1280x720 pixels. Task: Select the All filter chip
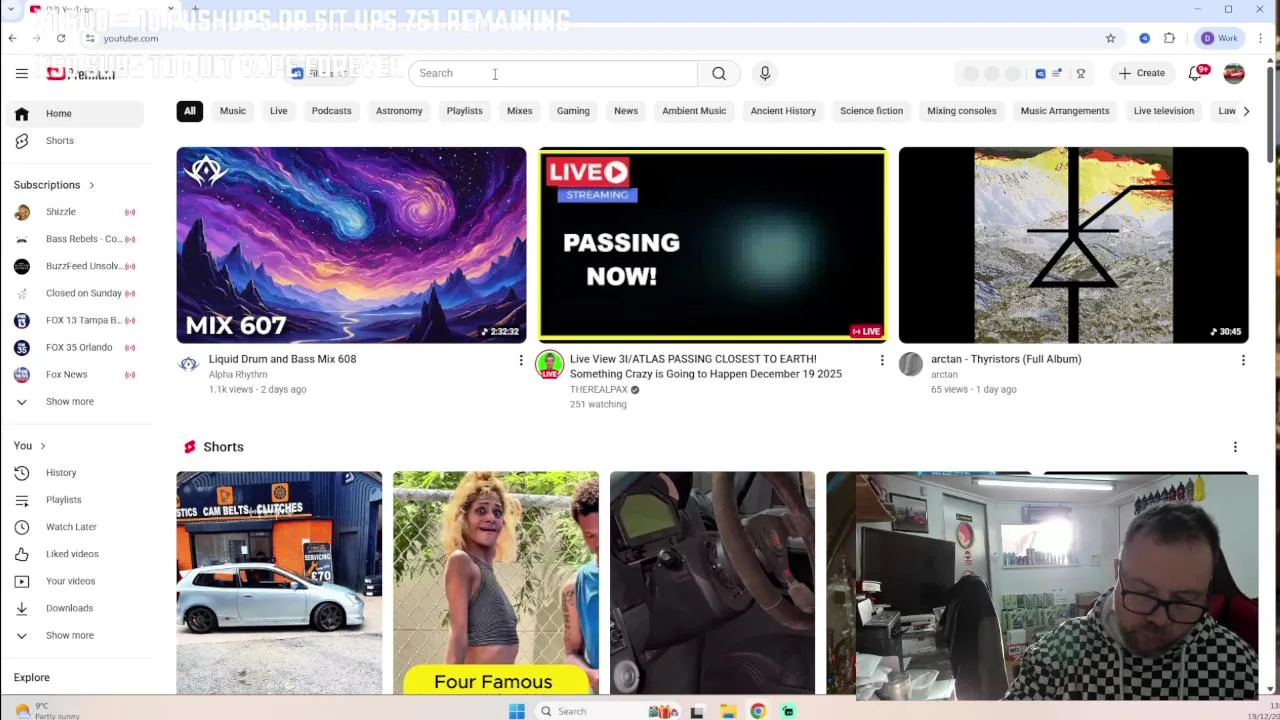190,111
